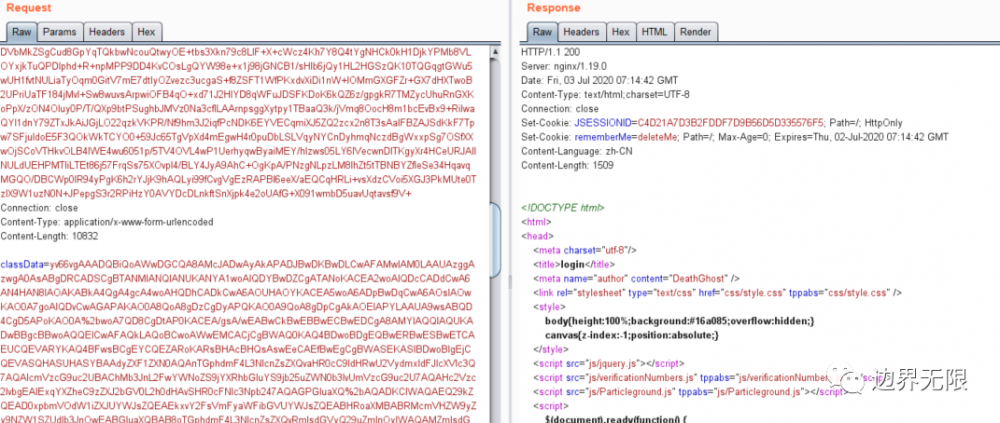
Task: Click the Content-Length: 1509 line
Action: [x=567, y=165]
